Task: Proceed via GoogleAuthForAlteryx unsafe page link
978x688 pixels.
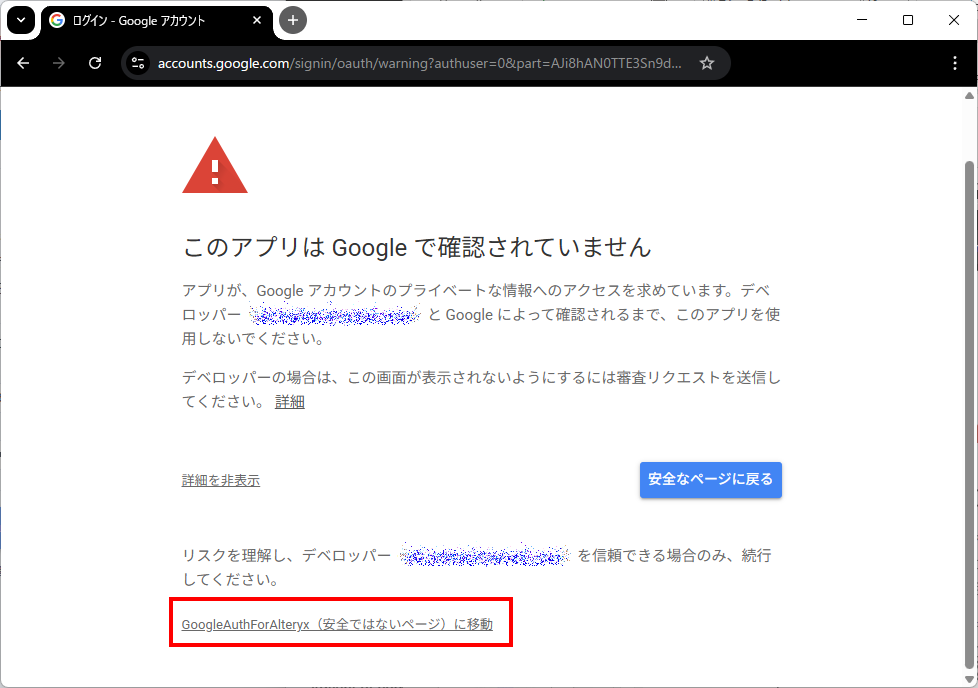Action: click(336, 625)
